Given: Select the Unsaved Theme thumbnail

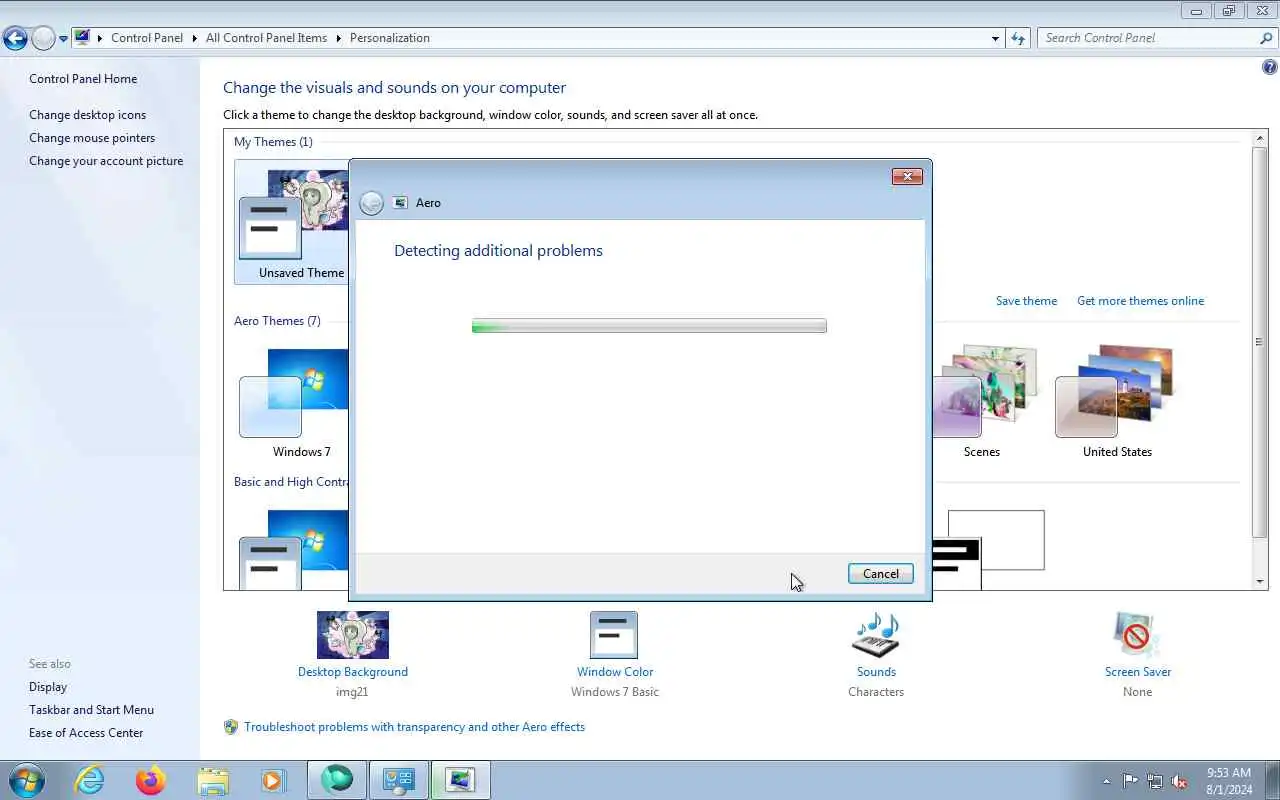Looking at the screenshot, I should pos(294,223).
